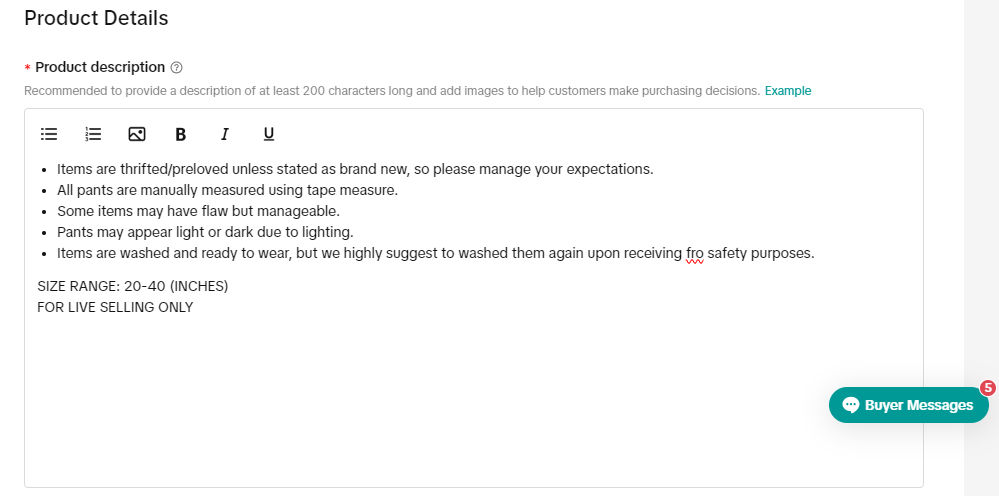
Task: Toggle bulleted list formatting
Action: 49,134
